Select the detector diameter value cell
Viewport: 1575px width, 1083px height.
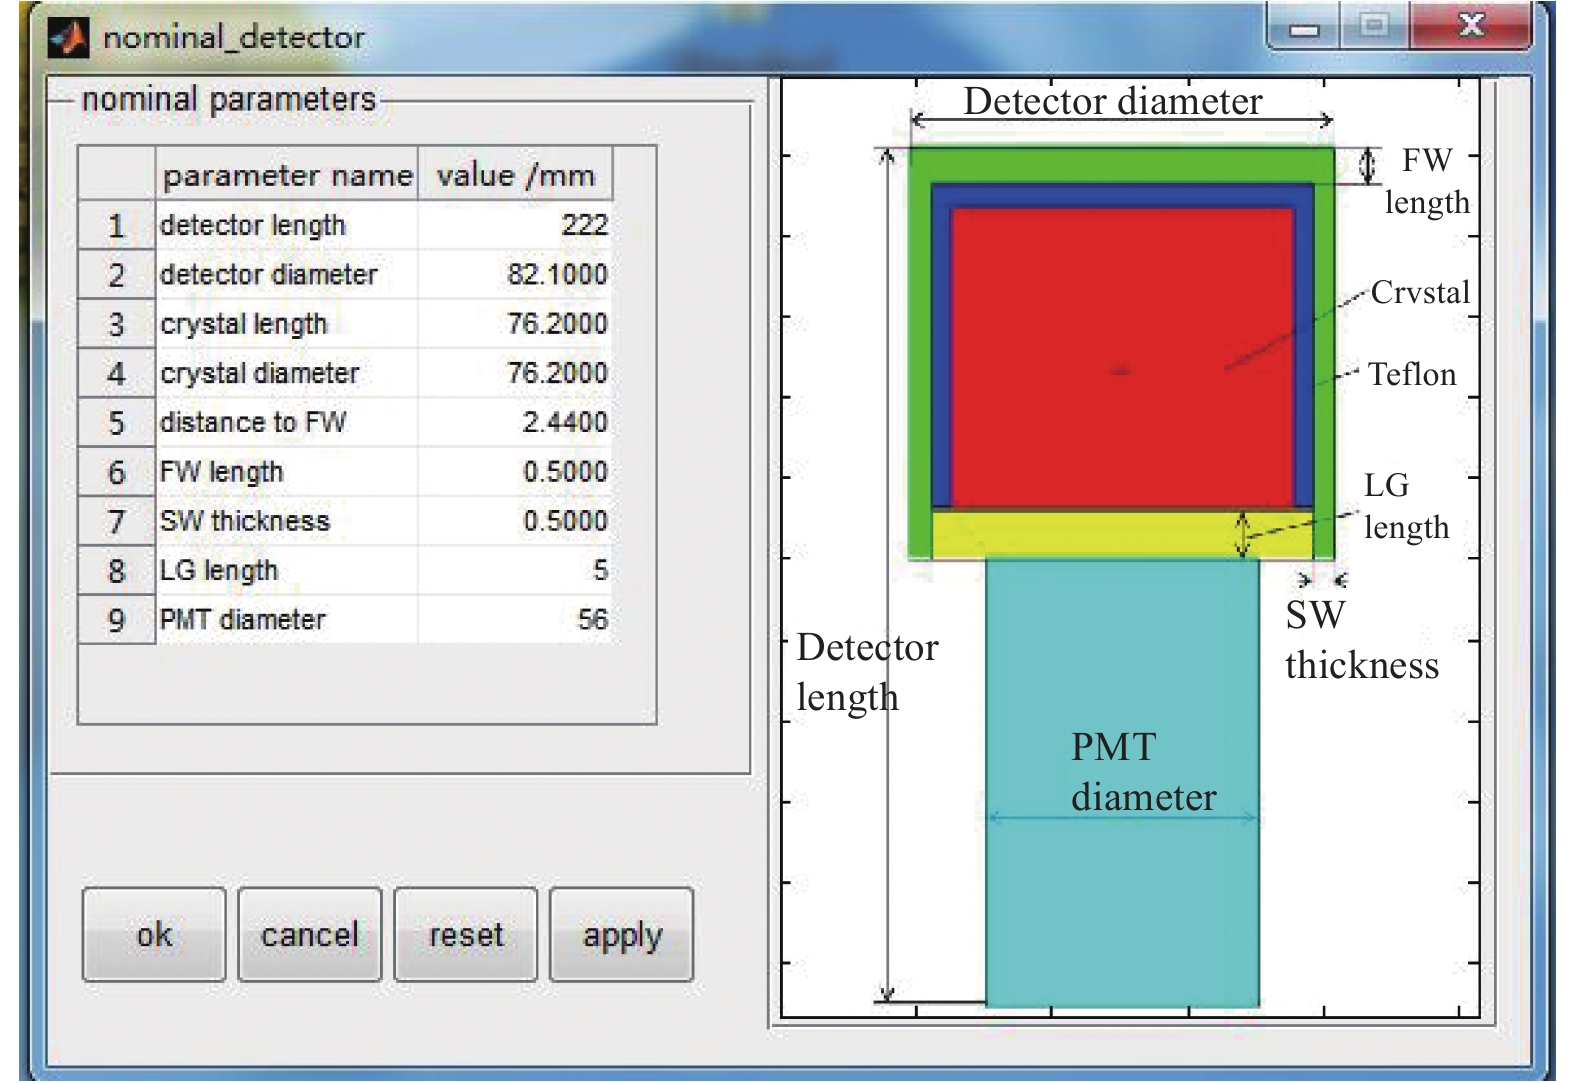(x=514, y=274)
